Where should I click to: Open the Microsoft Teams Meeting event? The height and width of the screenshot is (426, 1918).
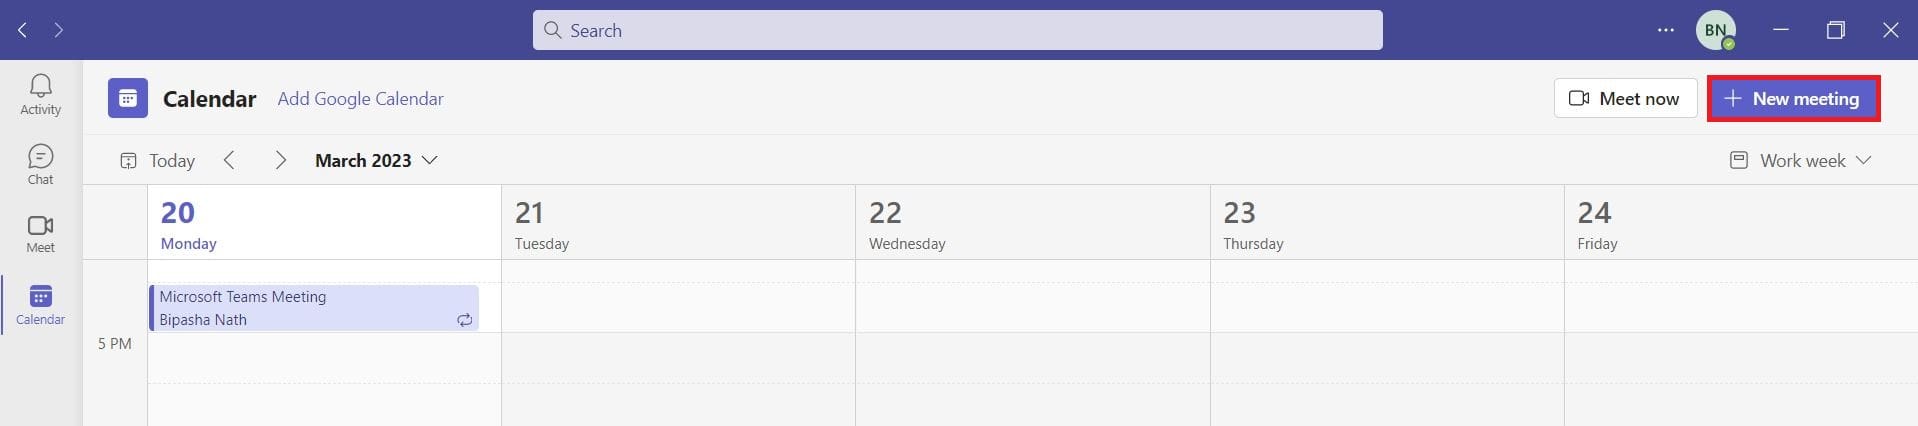tap(313, 308)
